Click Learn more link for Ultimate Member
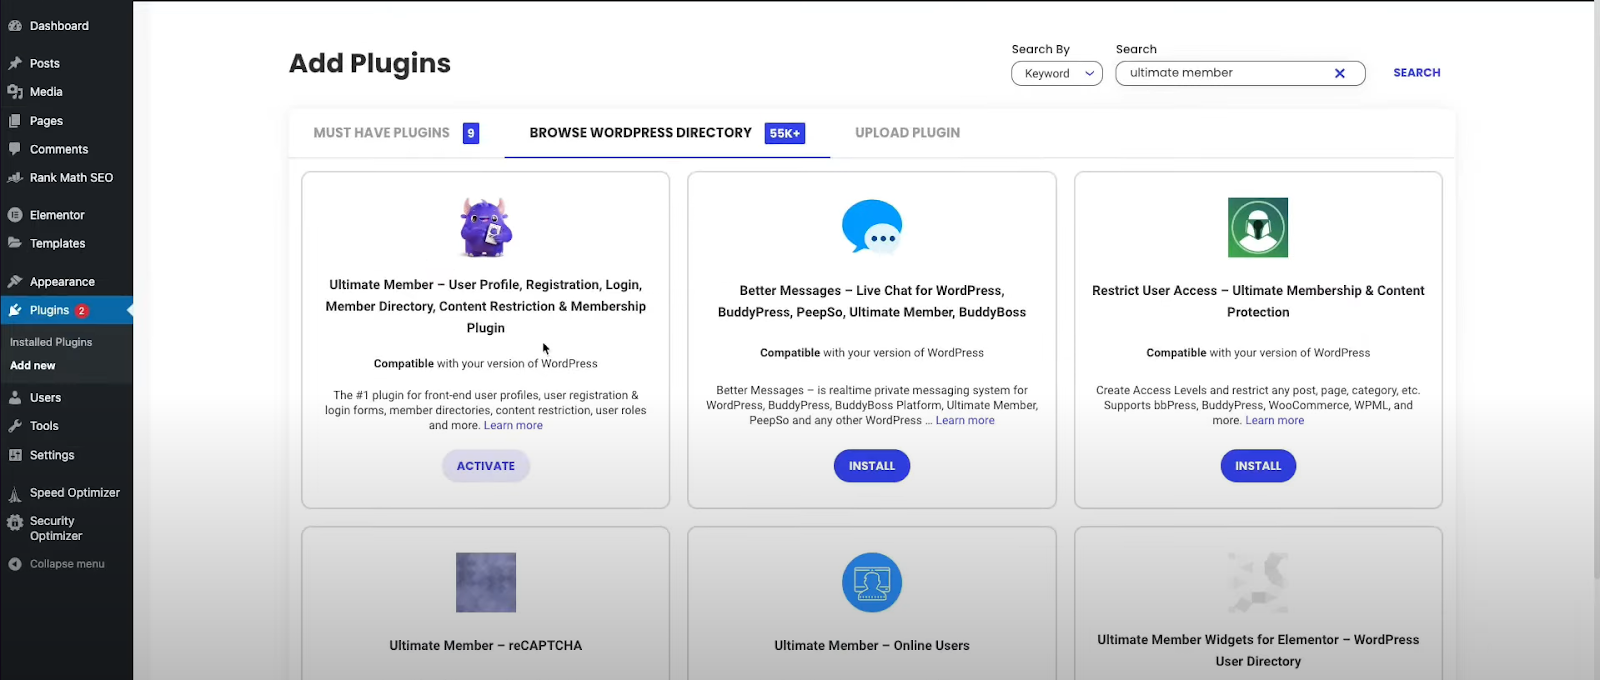1600x680 pixels. 513,426
